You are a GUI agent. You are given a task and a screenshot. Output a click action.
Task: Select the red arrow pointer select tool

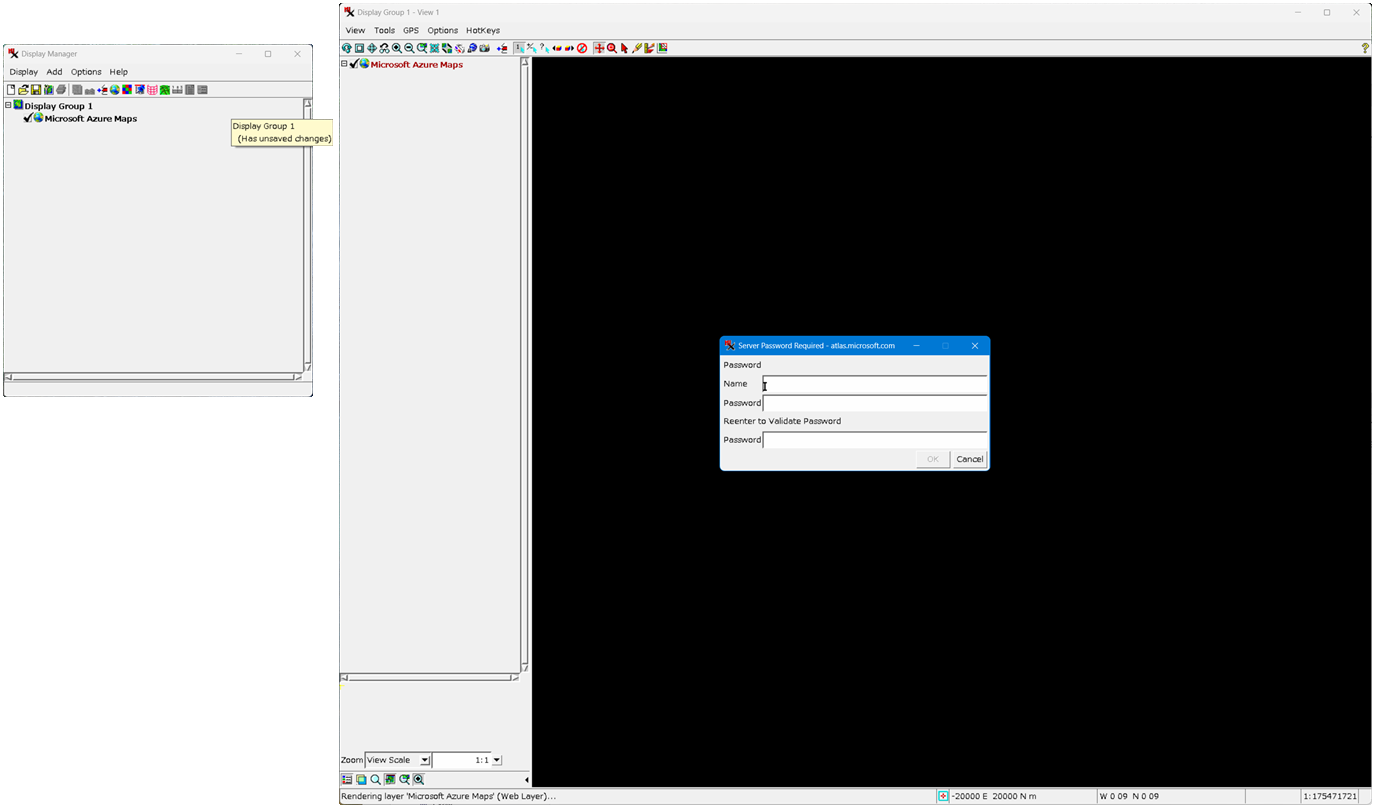[624, 48]
